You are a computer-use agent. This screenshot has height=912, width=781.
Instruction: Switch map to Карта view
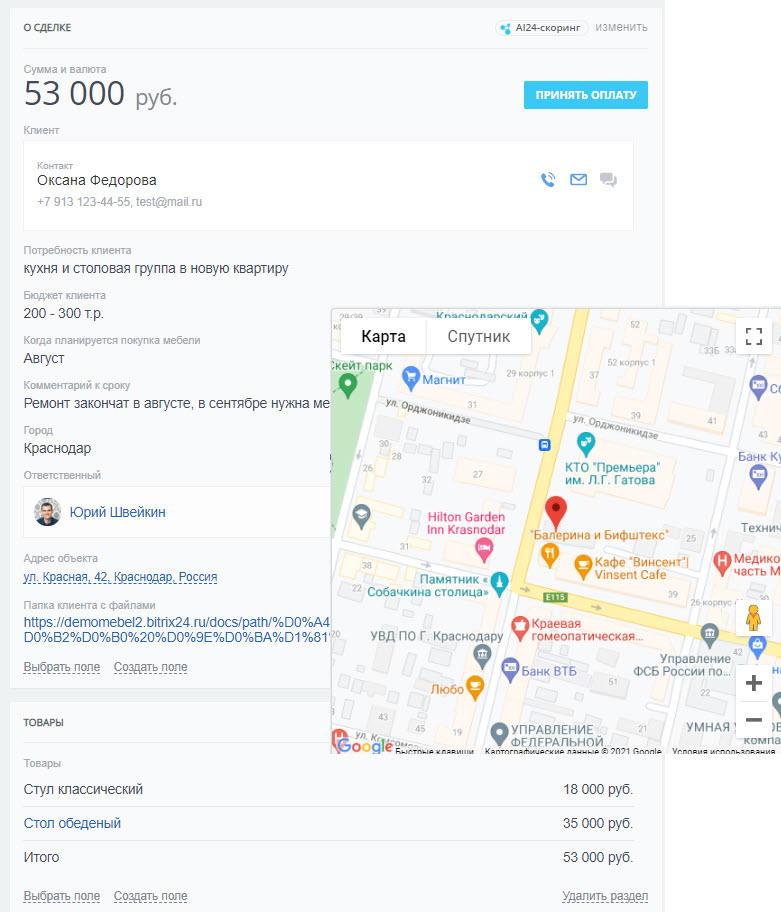(x=383, y=336)
